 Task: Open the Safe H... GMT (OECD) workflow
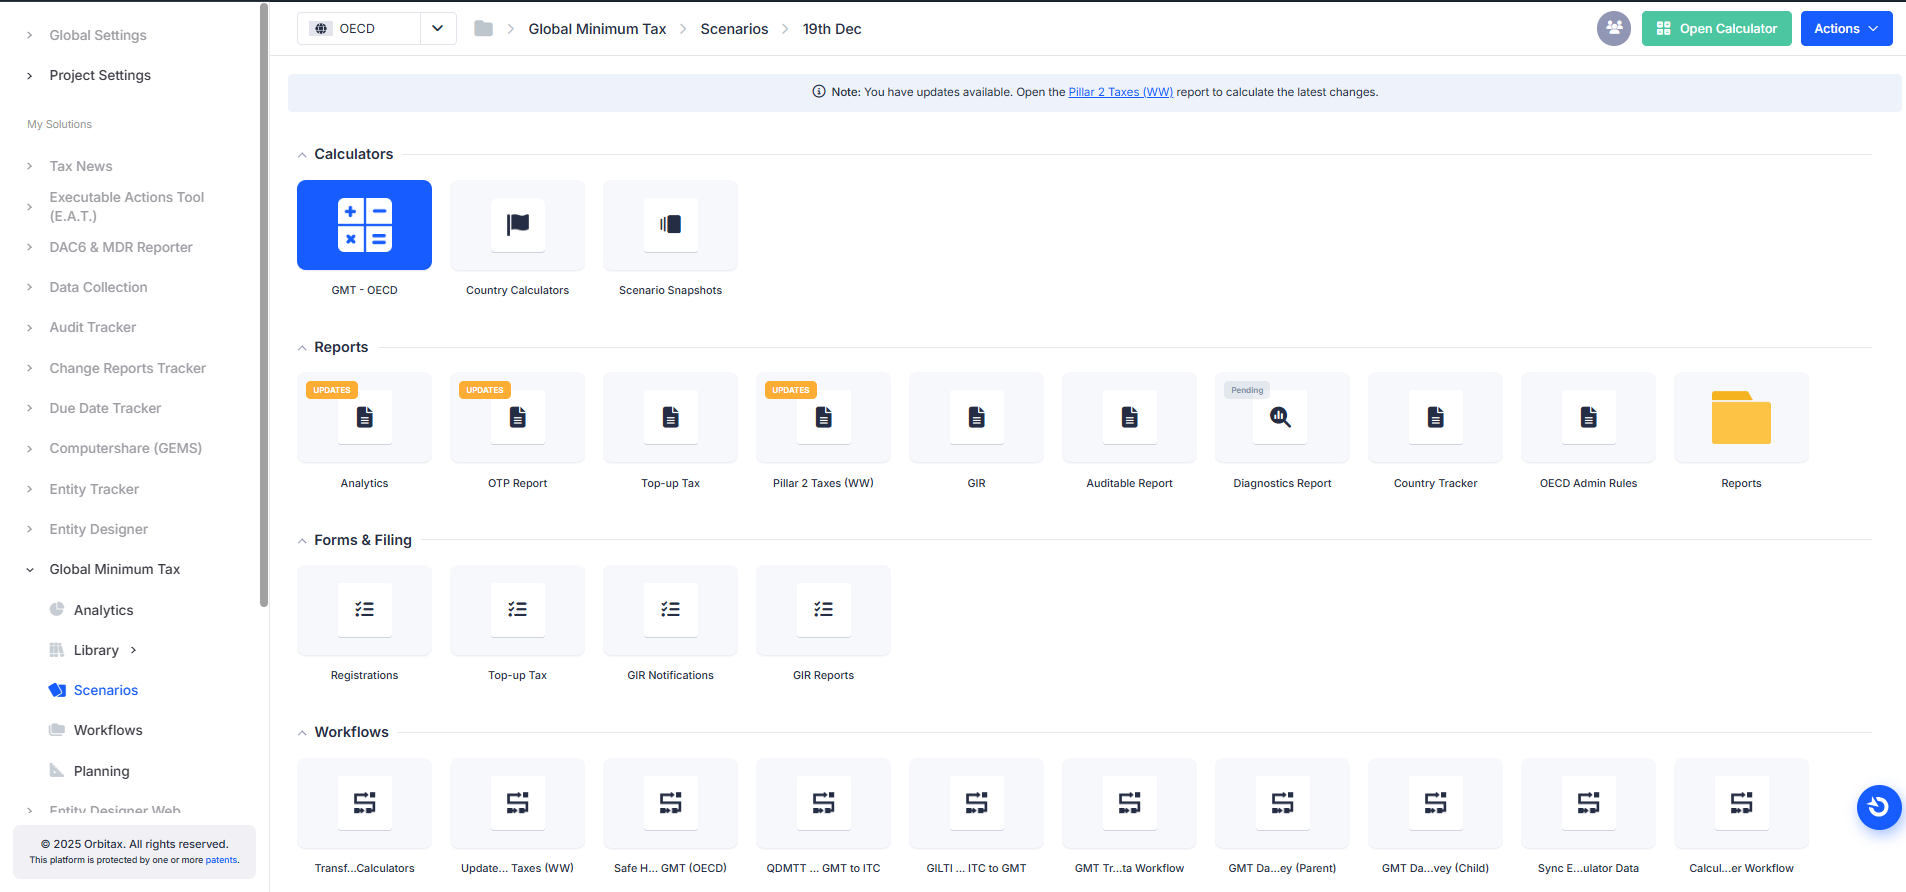[670, 803]
